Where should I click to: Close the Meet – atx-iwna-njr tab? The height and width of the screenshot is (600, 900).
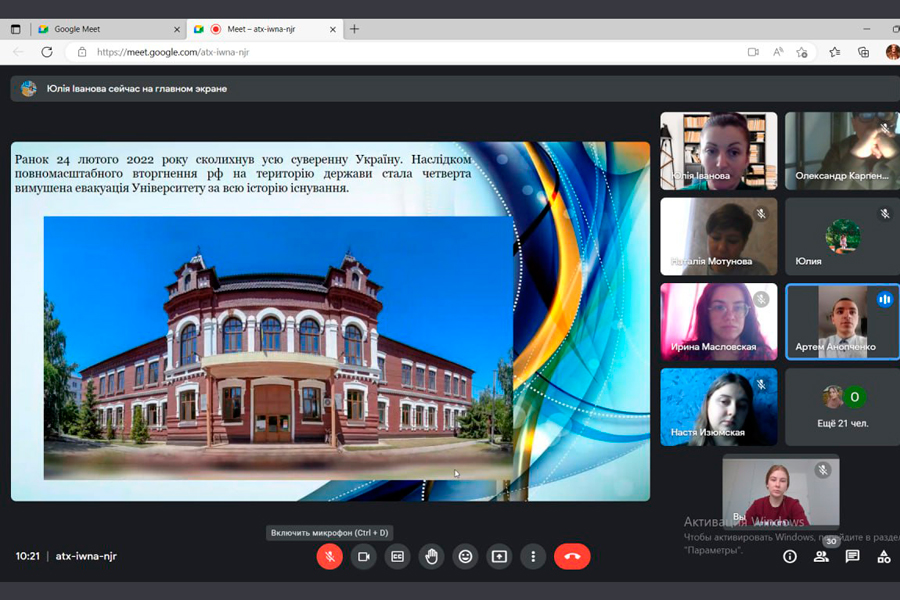333,29
